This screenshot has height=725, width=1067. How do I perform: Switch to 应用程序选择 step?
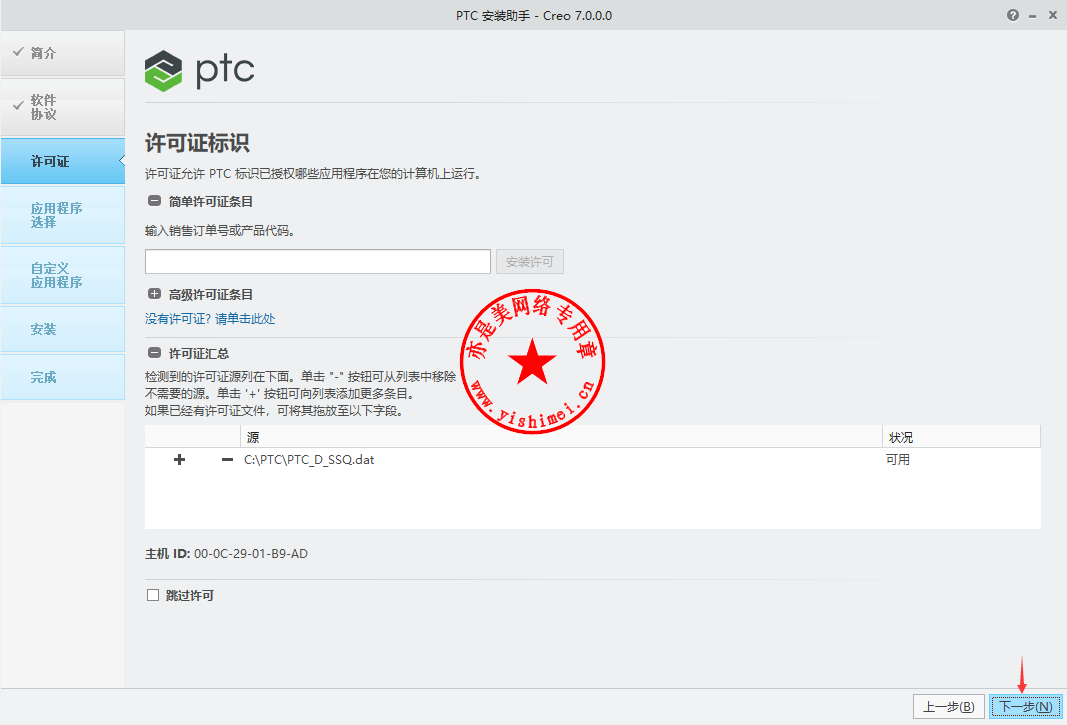pyautogui.click(x=63, y=215)
